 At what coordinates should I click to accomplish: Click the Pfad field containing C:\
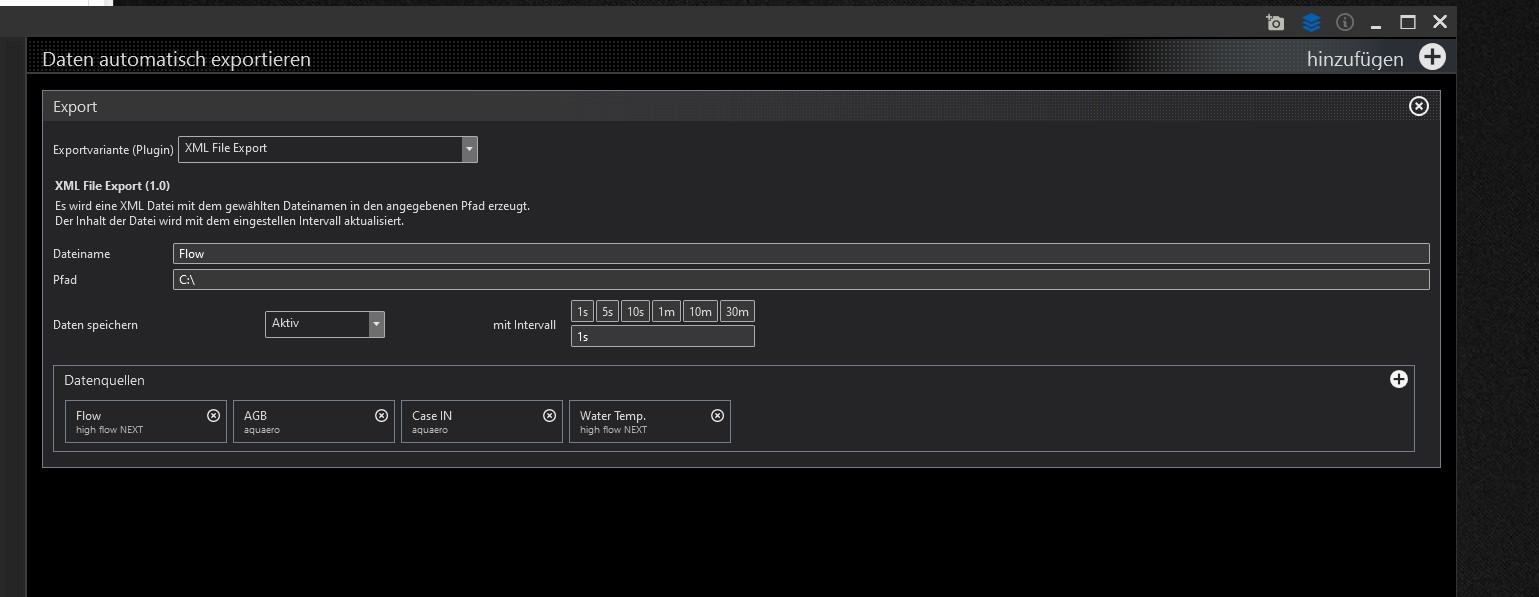801,280
